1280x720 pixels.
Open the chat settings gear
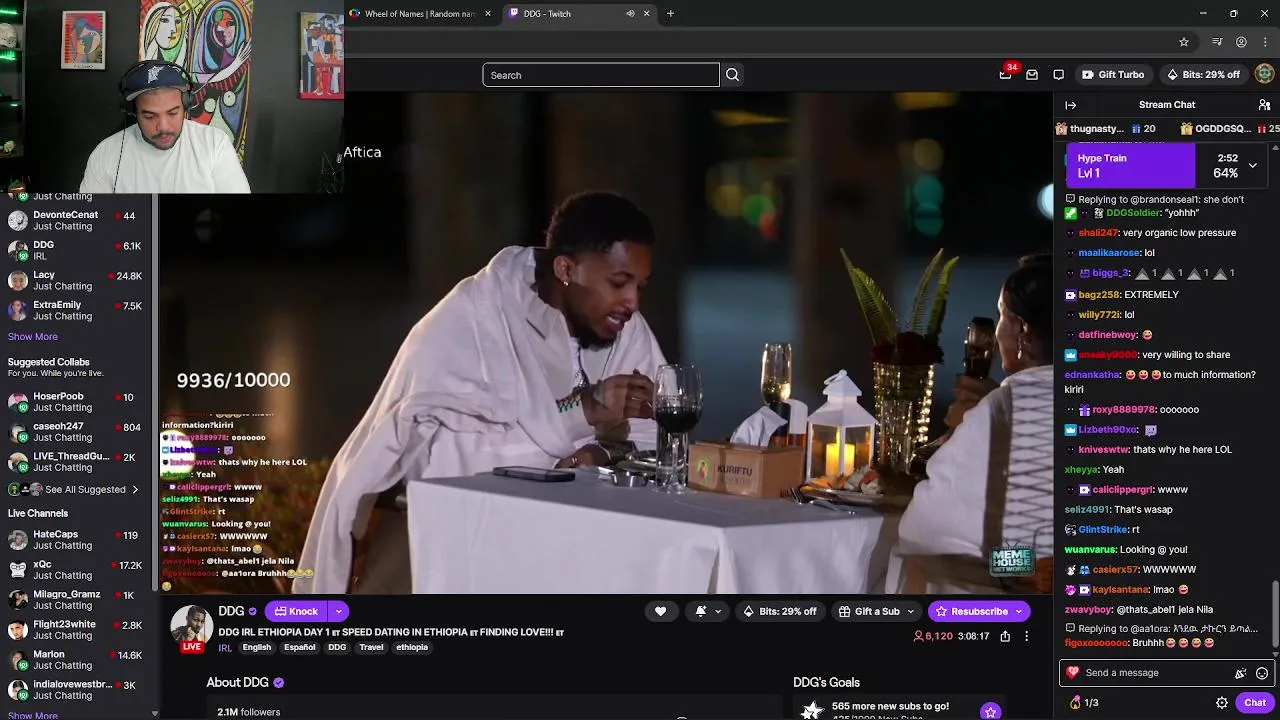tap(1221, 703)
